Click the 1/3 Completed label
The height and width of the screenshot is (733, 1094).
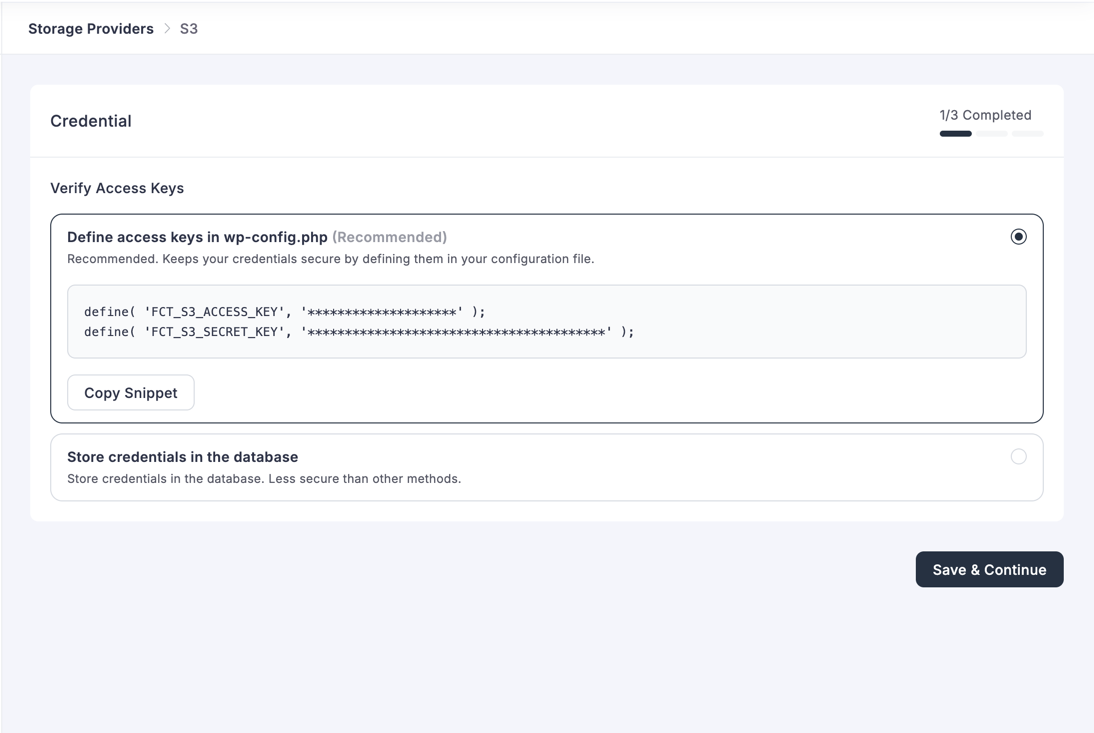pyautogui.click(x=985, y=114)
